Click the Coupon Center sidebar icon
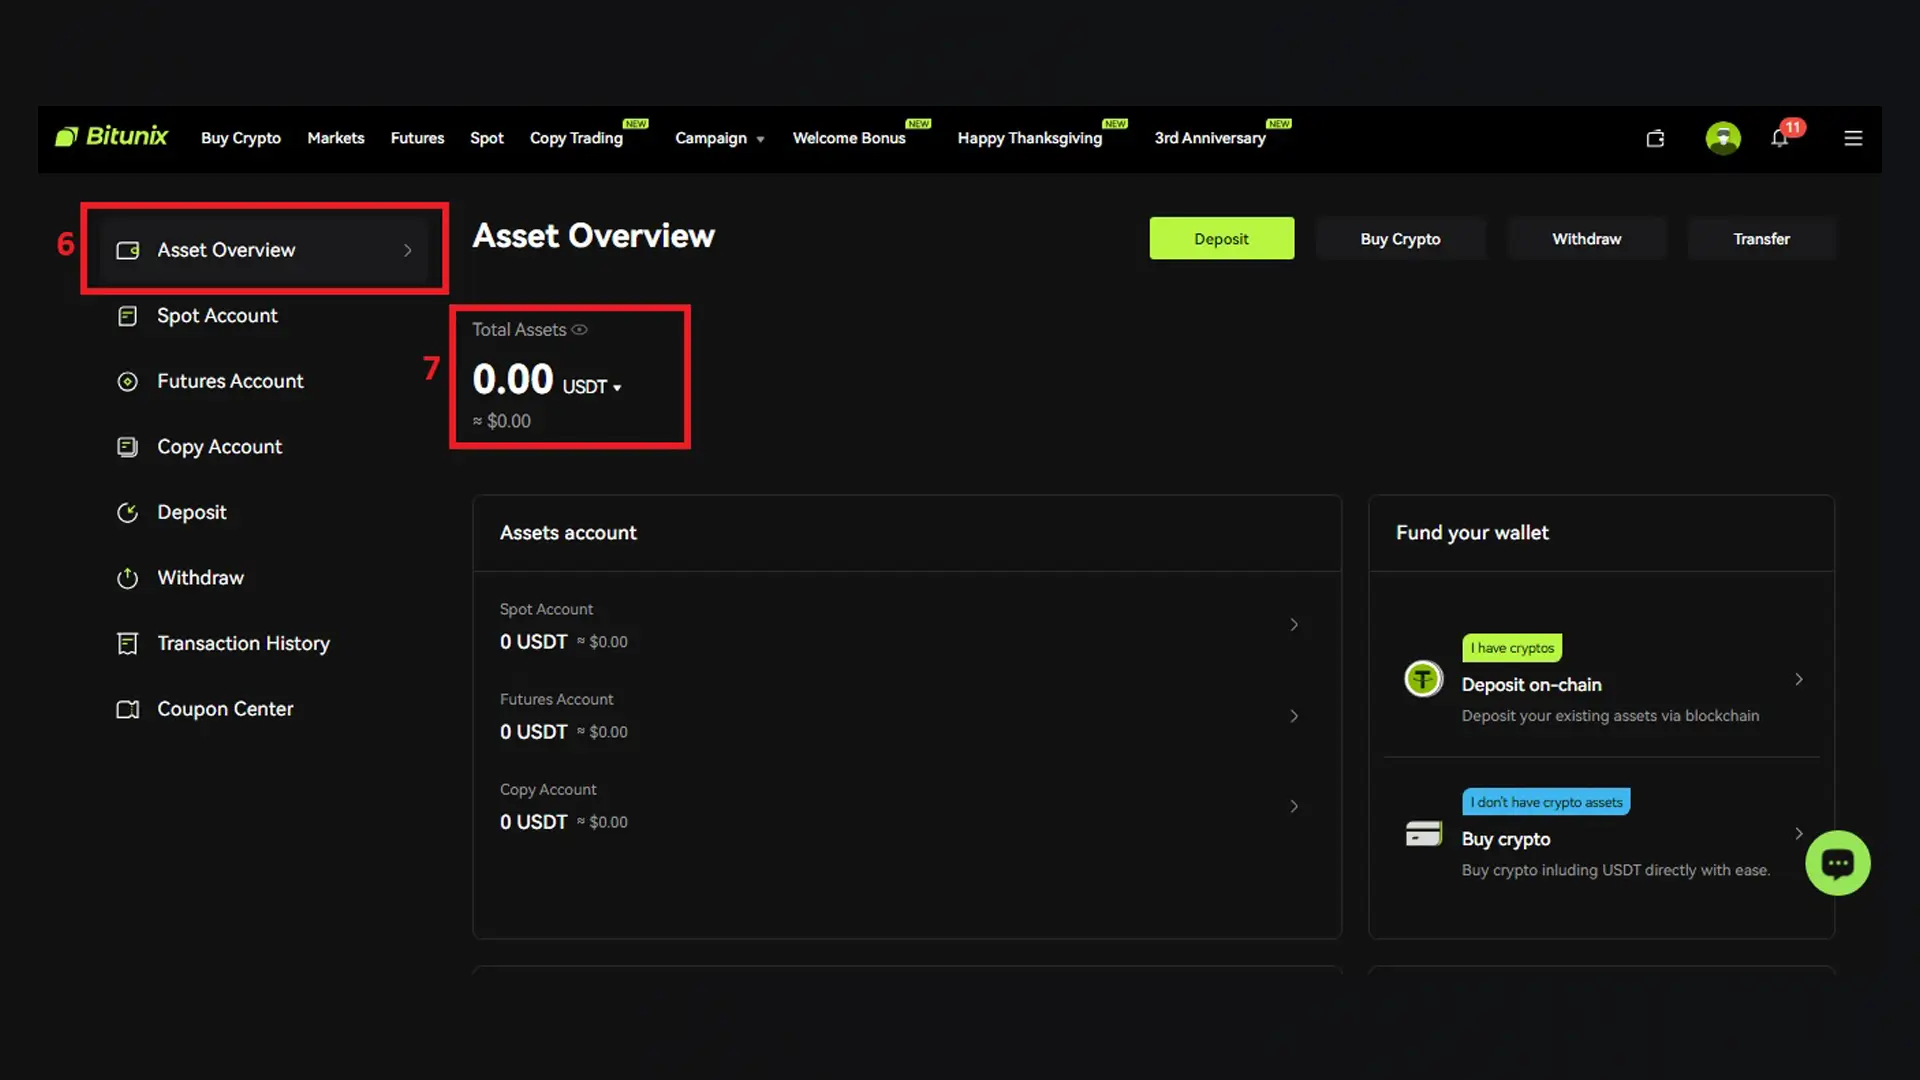The height and width of the screenshot is (1080, 1920). click(x=128, y=709)
